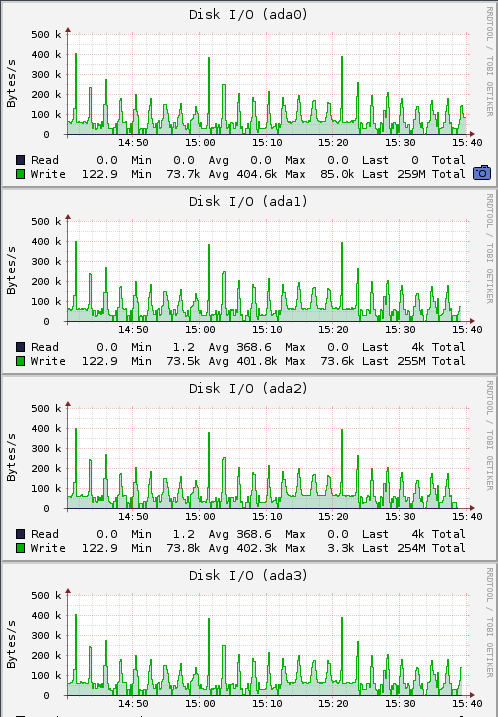Click the '73.5k' write average value
This screenshot has width=498, height=717.
click(183, 361)
